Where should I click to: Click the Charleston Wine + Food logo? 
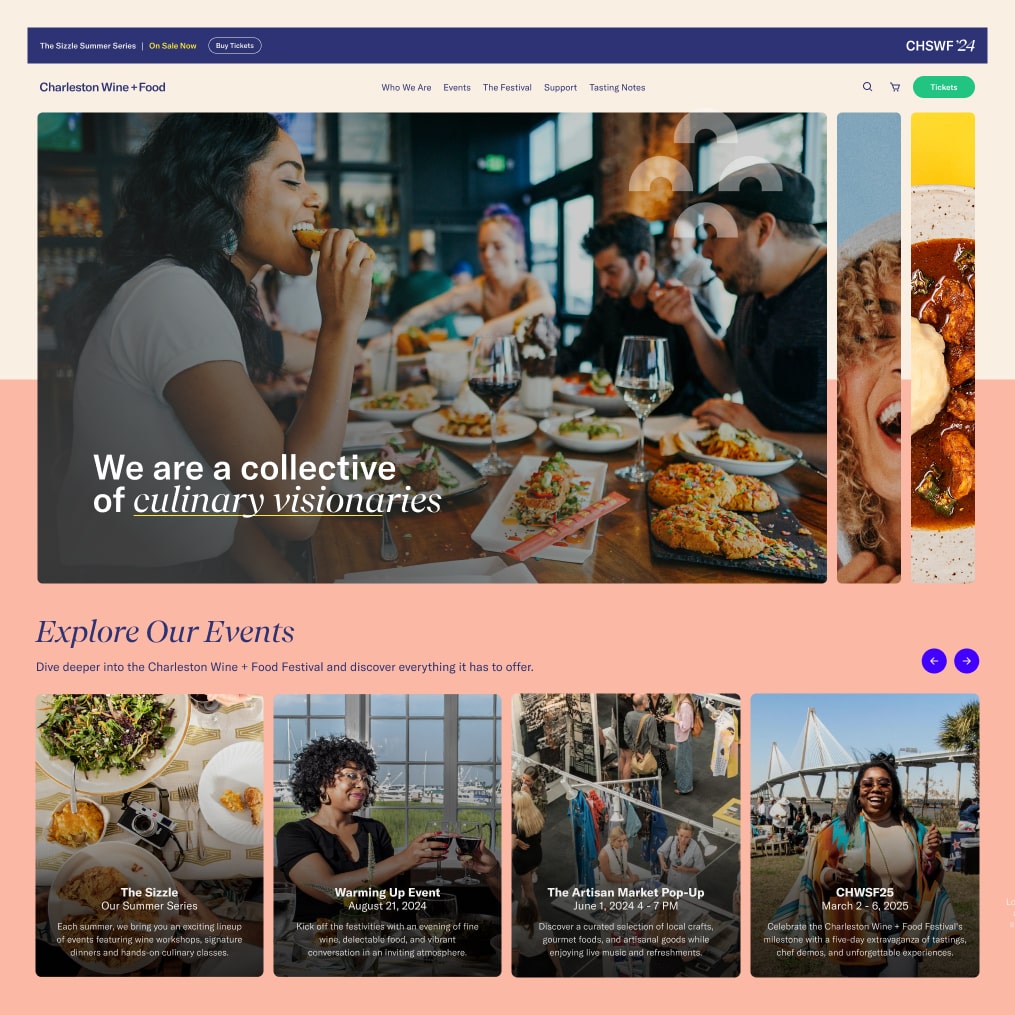pyautogui.click(x=102, y=87)
